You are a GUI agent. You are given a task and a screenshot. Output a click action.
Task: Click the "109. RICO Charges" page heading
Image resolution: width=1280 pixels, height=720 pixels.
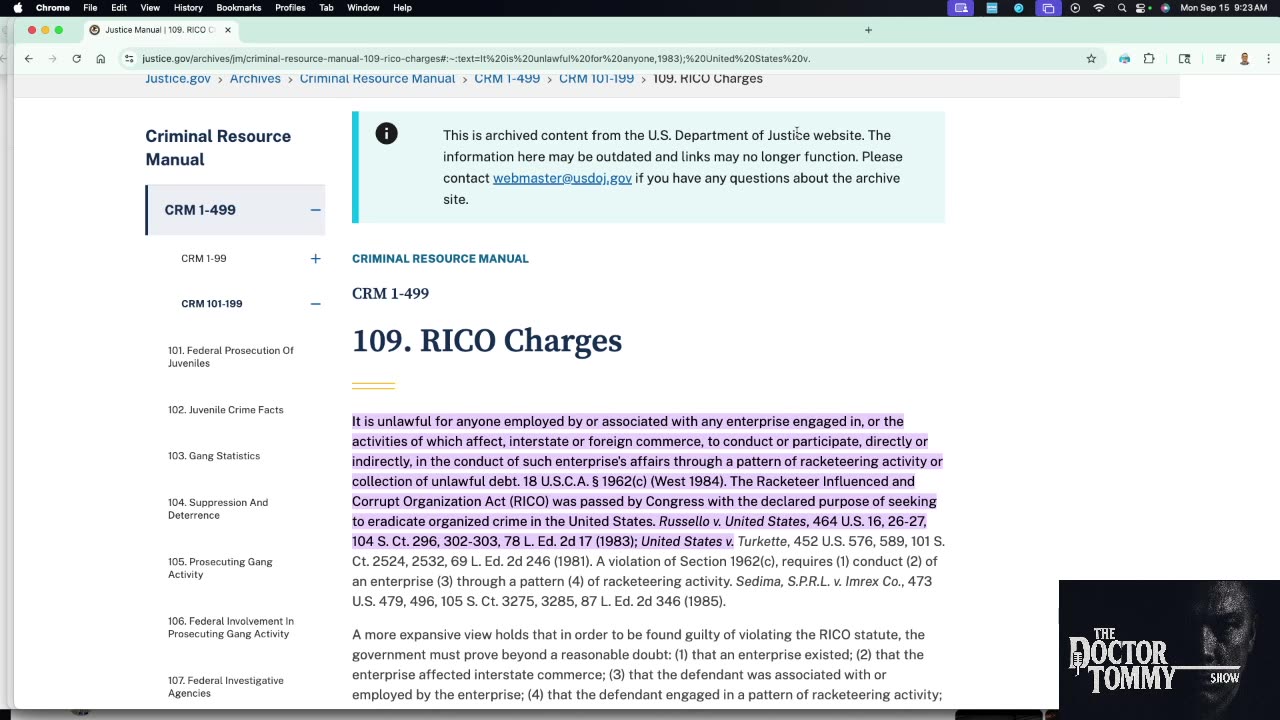click(x=487, y=341)
